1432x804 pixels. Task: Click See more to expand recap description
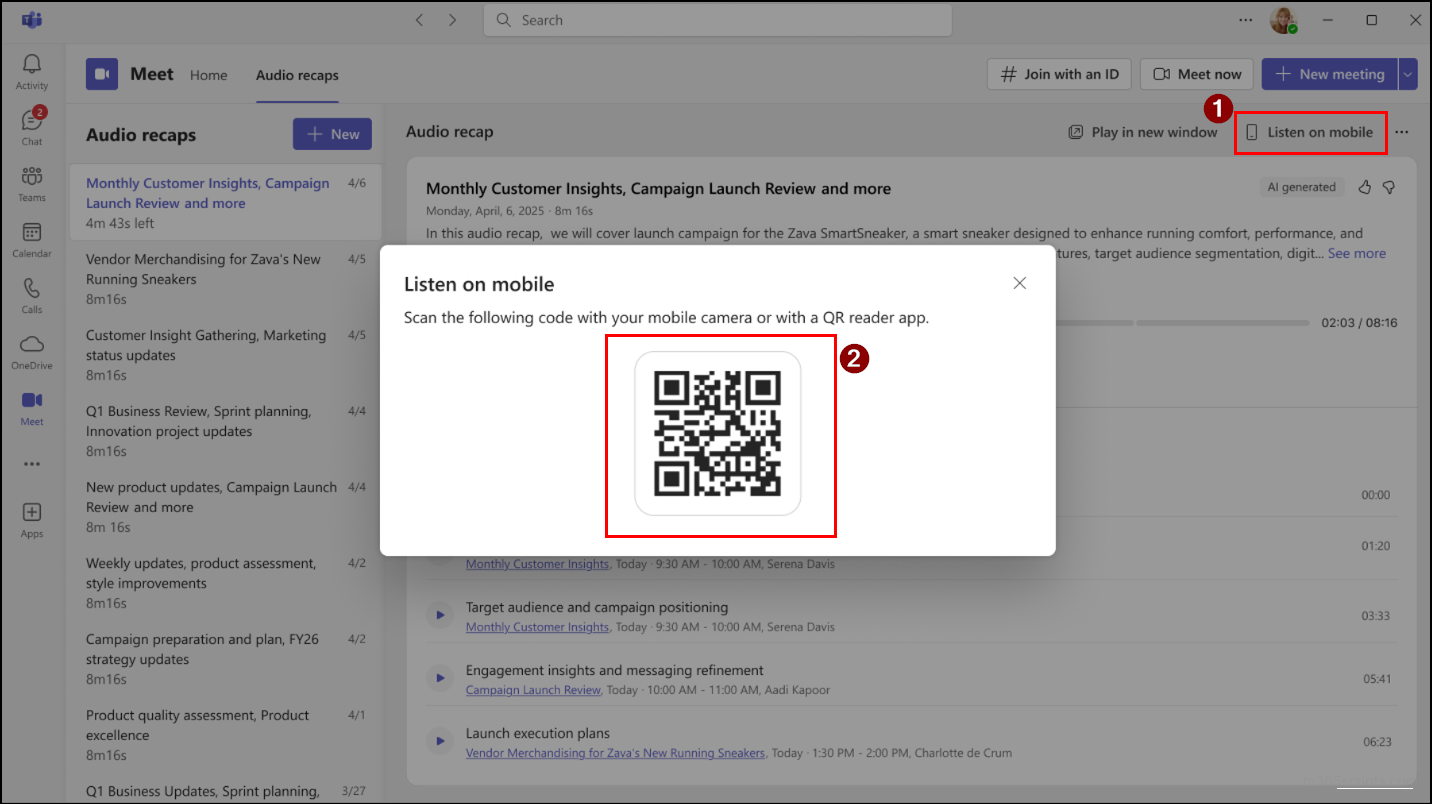point(1356,253)
